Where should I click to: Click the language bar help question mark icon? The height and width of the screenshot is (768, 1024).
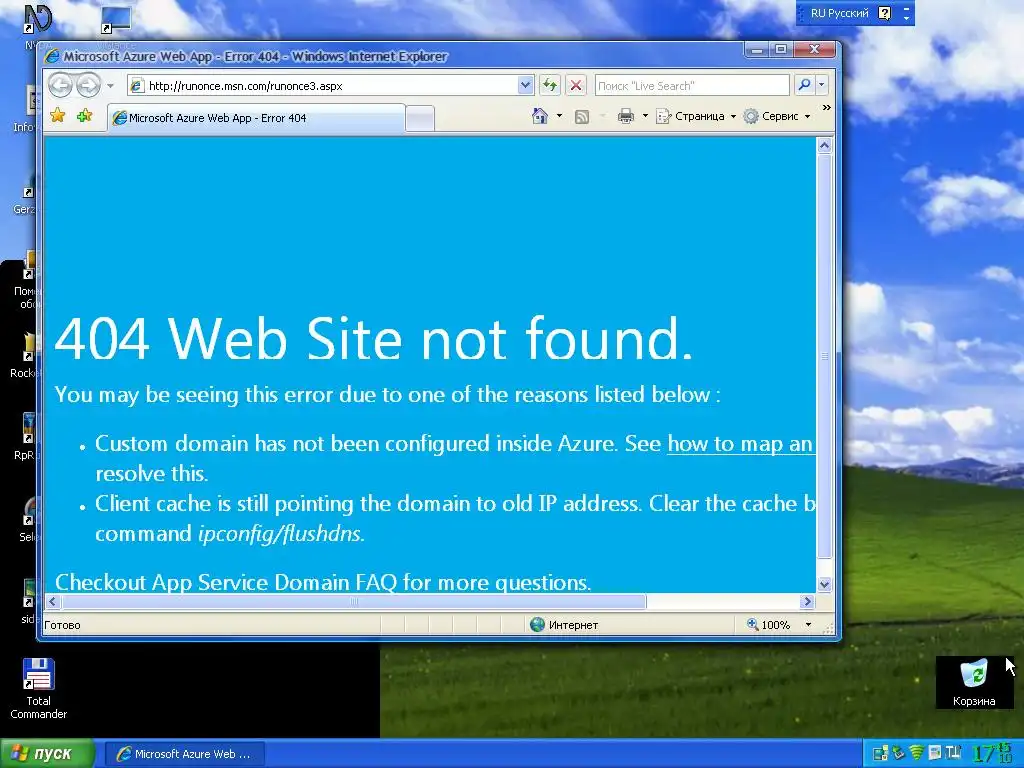(884, 13)
